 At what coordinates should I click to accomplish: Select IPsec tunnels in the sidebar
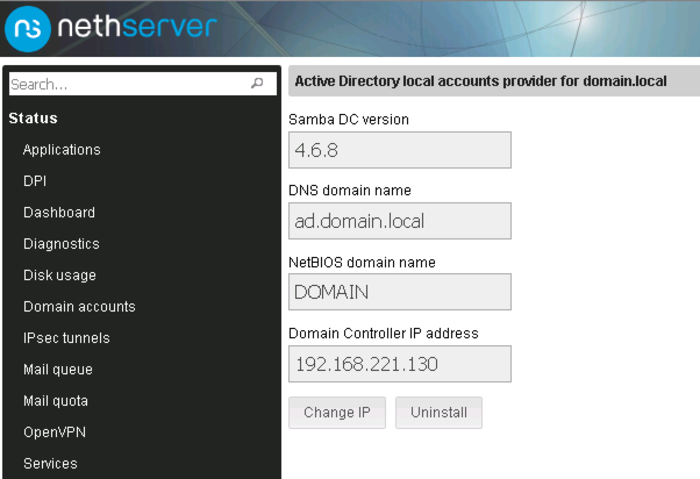[x=67, y=338]
